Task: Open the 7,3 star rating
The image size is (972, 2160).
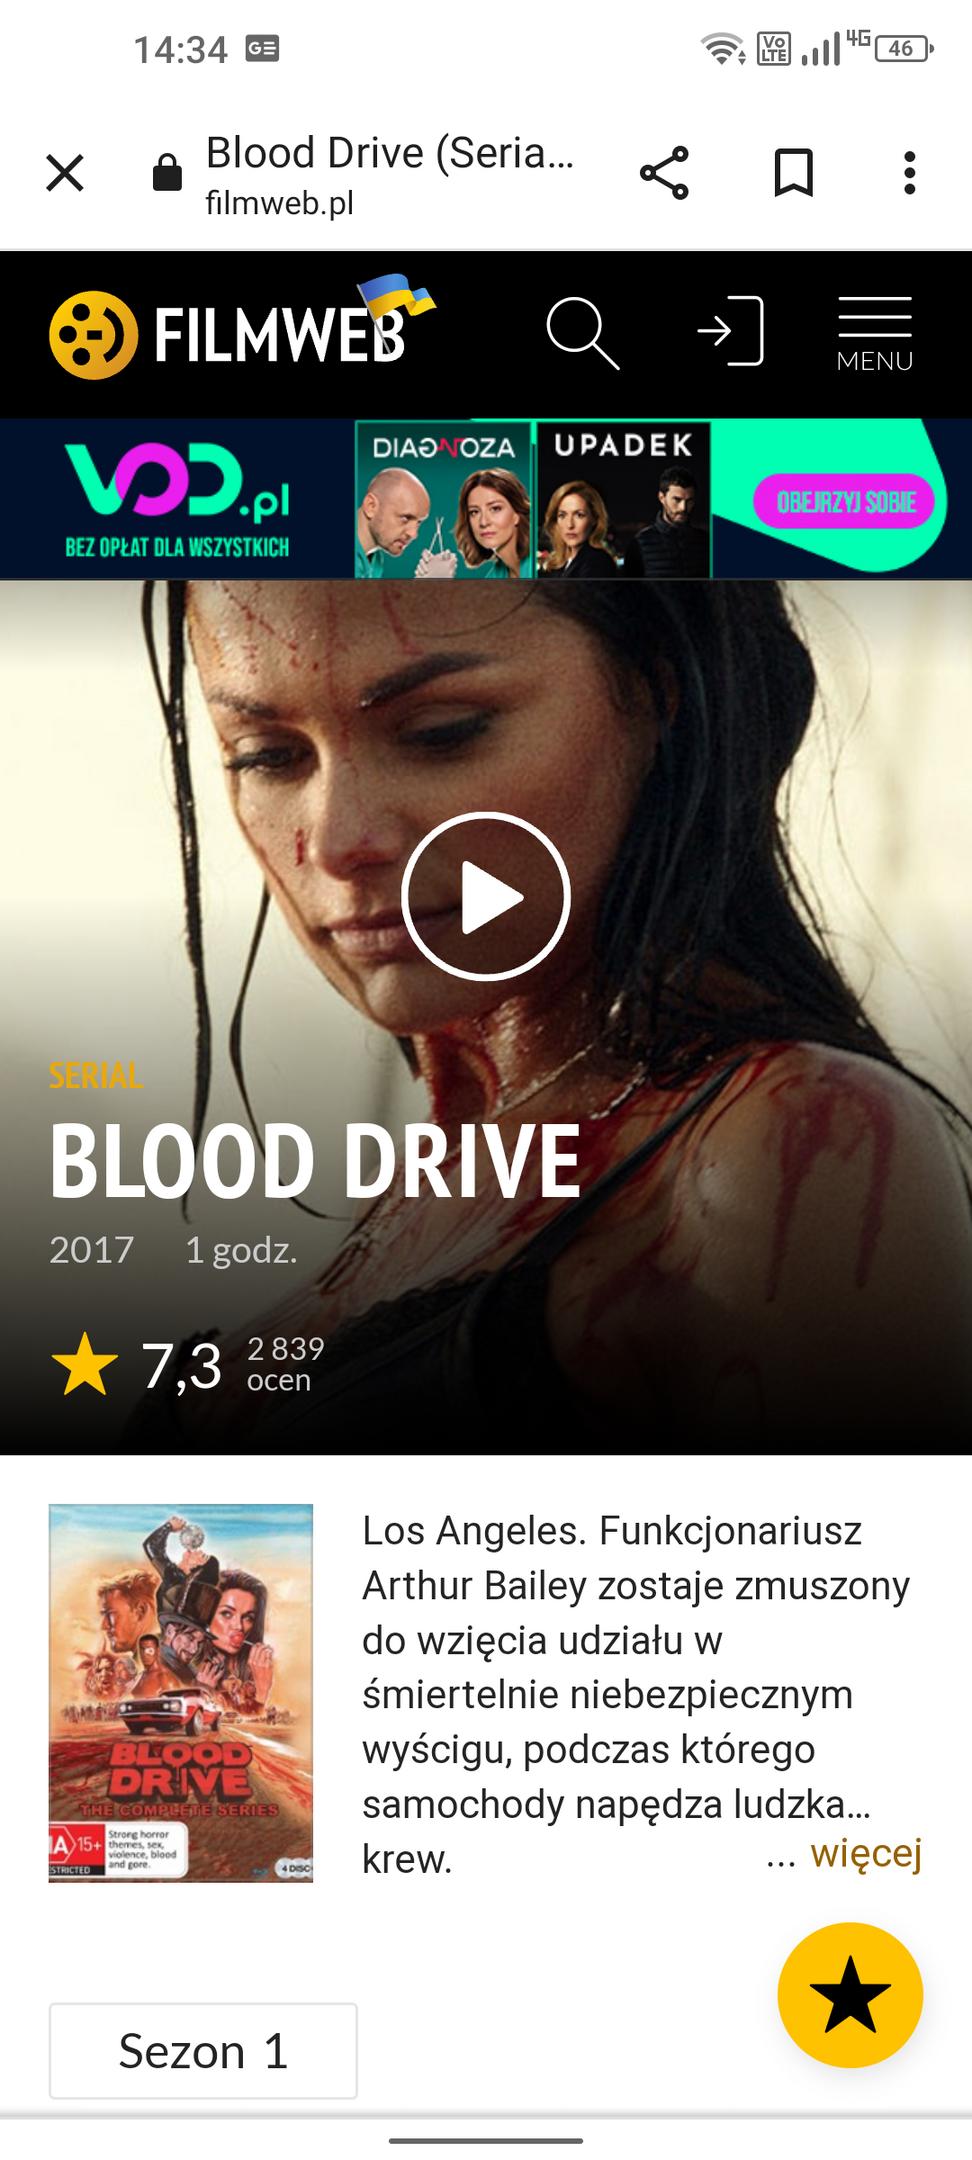Action: [x=137, y=1365]
